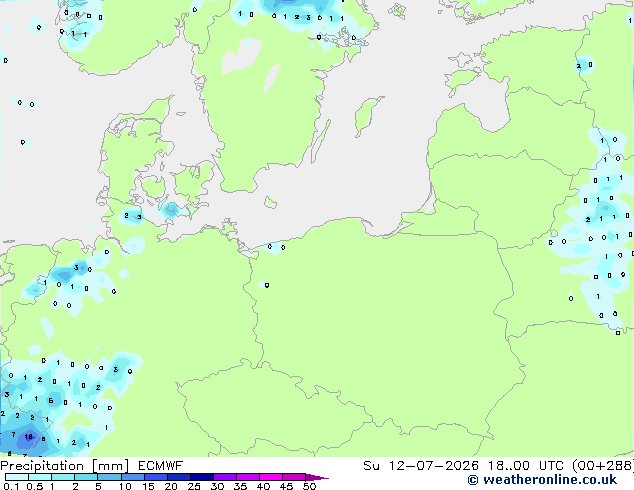This screenshot has height=490, width=634.
Task: Select the 45–50 mm legend swatch
Action: click(x=294, y=477)
